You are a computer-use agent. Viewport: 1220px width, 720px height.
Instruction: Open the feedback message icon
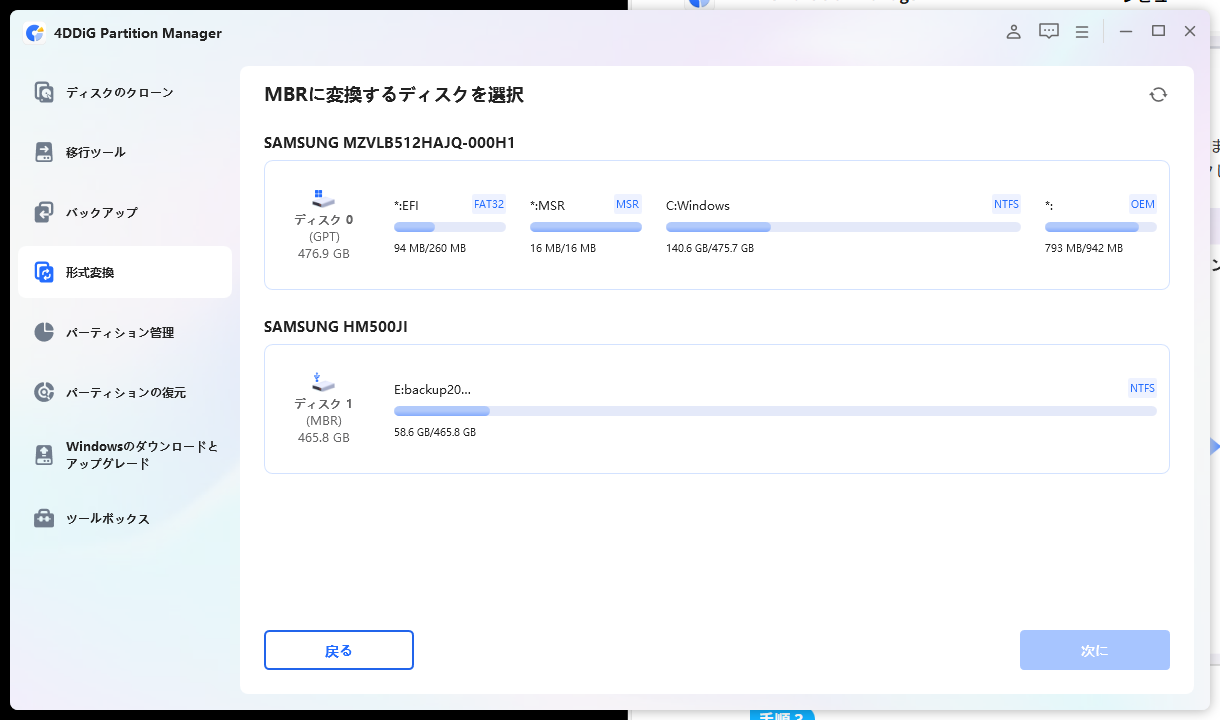pos(1048,32)
